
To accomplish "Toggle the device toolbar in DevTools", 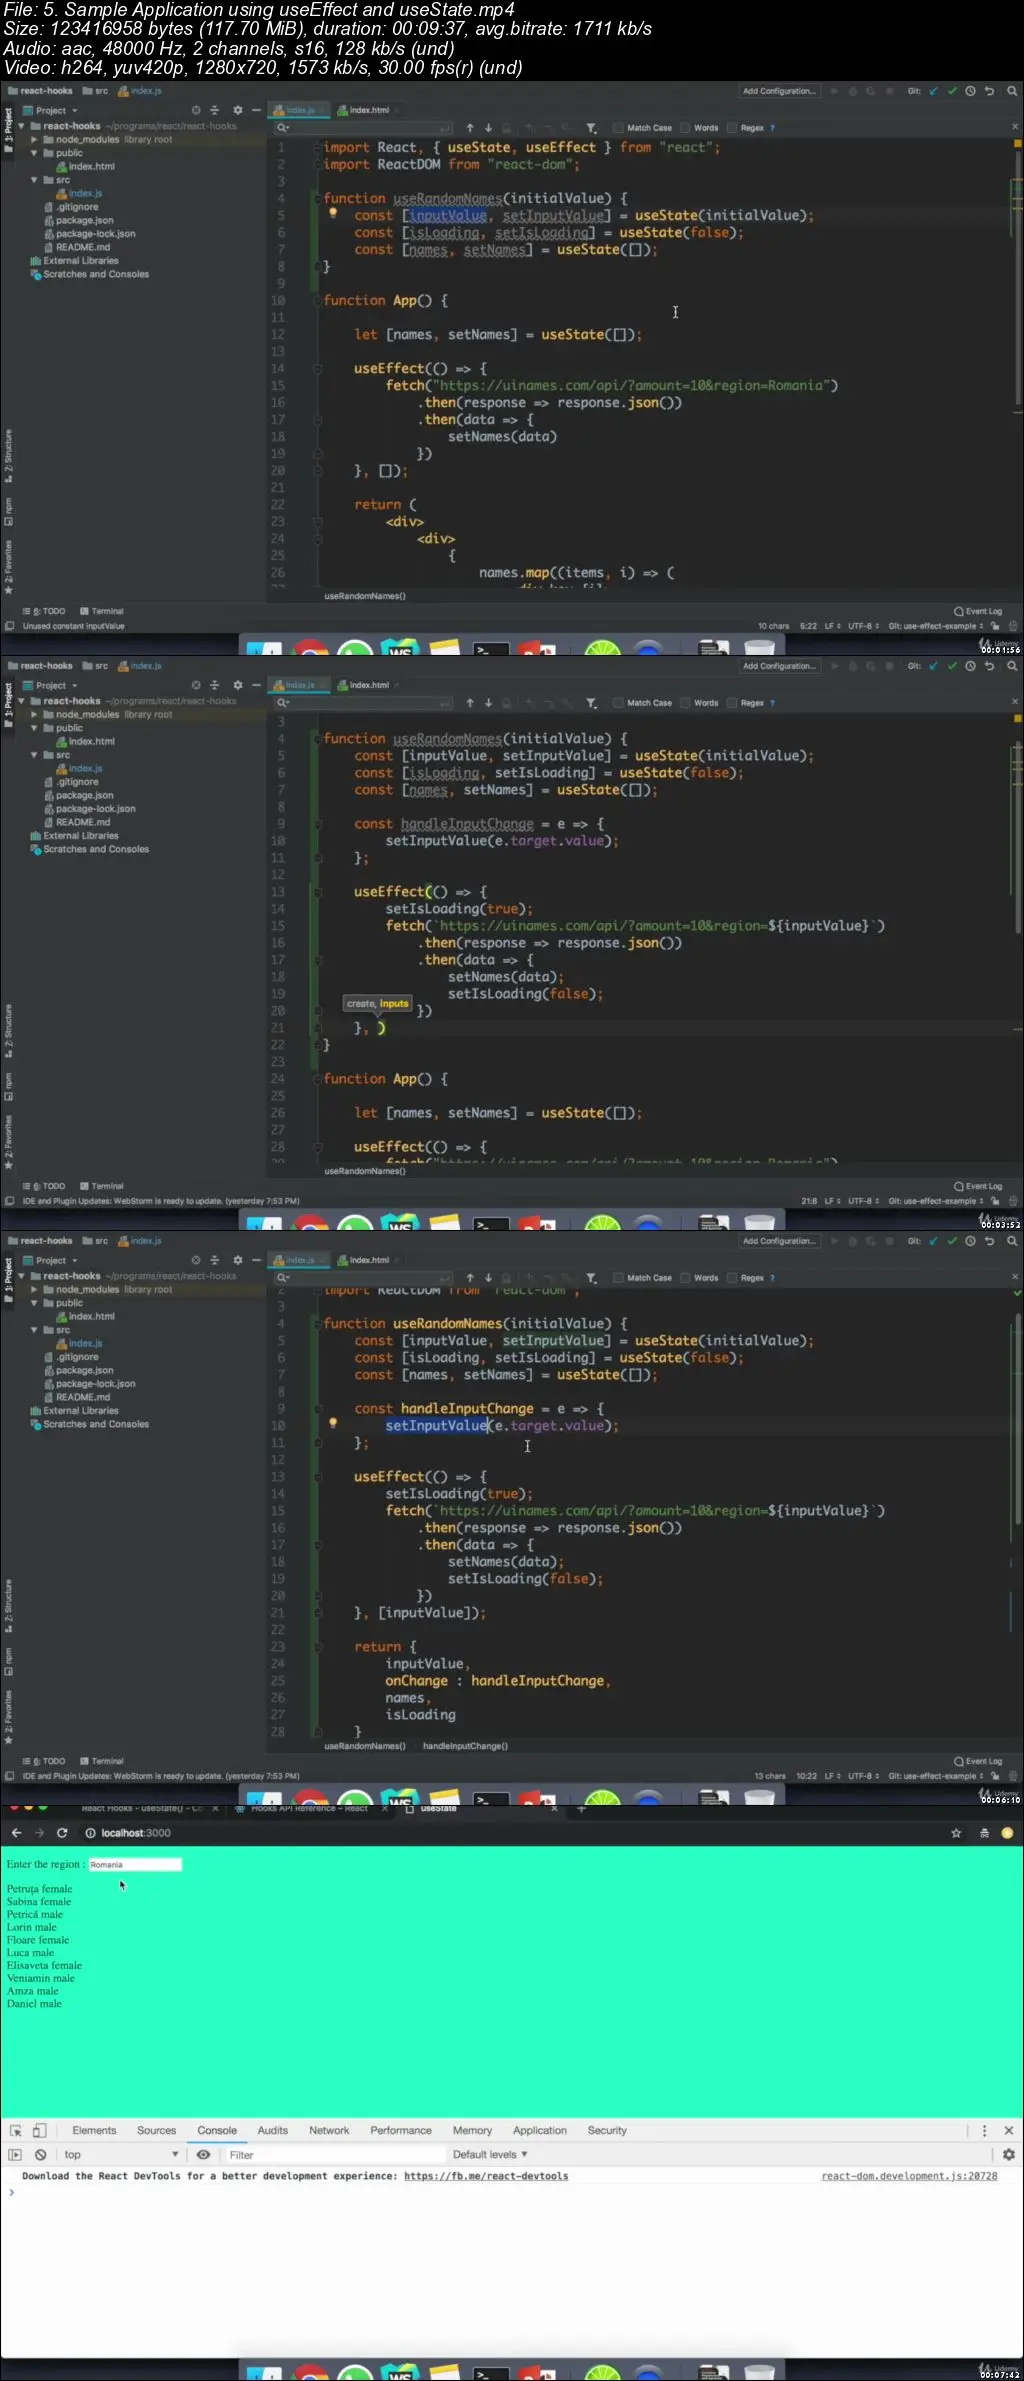I will click(40, 2130).
